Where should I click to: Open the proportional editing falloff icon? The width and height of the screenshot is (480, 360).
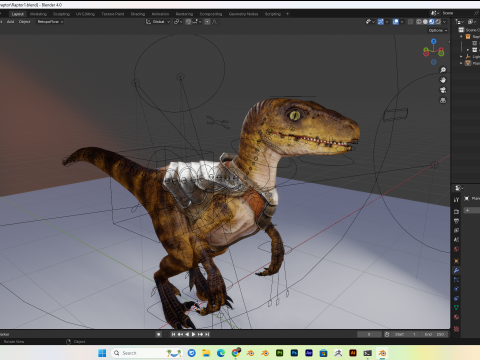[215, 22]
